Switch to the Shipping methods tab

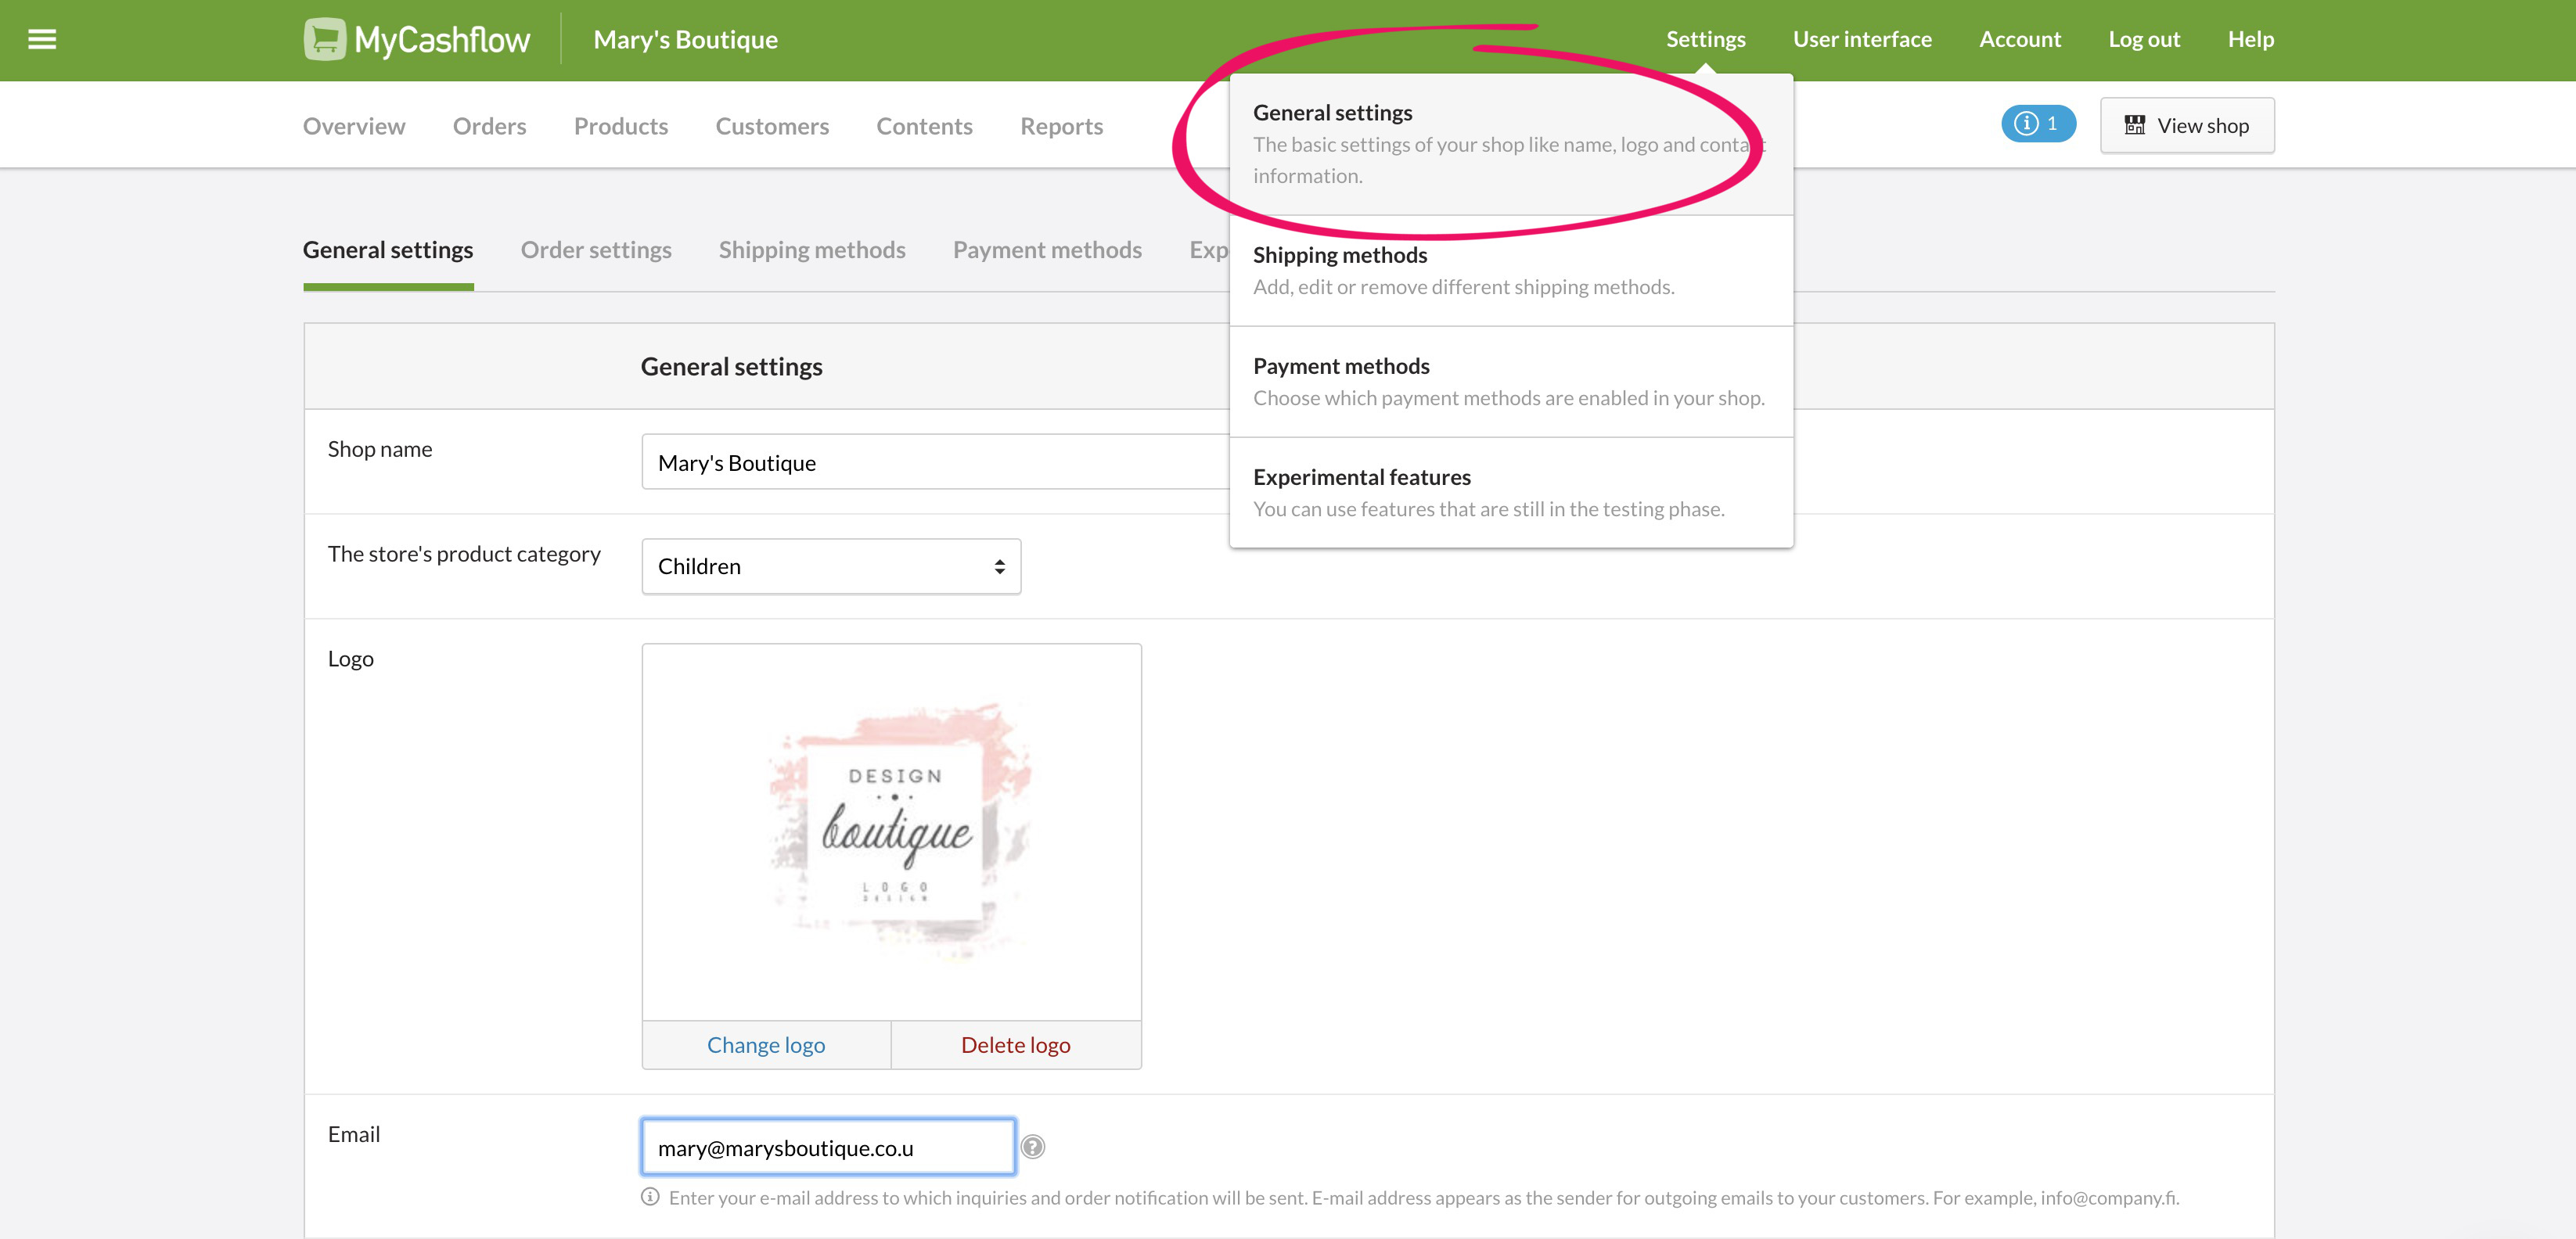(812, 250)
